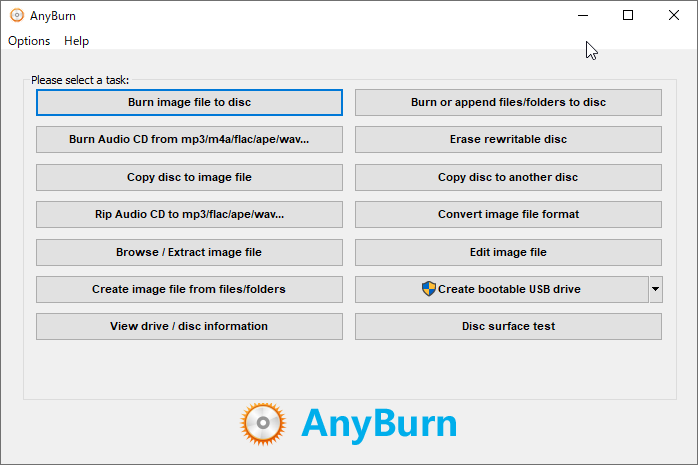Run Disc surface test
This screenshot has height=465, width=698.
point(508,326)
